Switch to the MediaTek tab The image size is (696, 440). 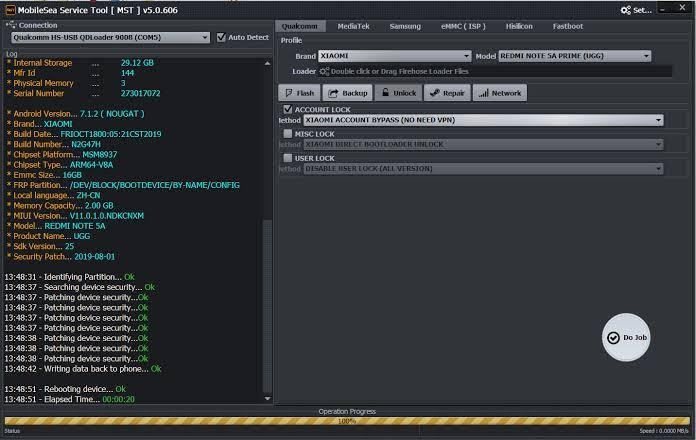(x=353, y=26)
